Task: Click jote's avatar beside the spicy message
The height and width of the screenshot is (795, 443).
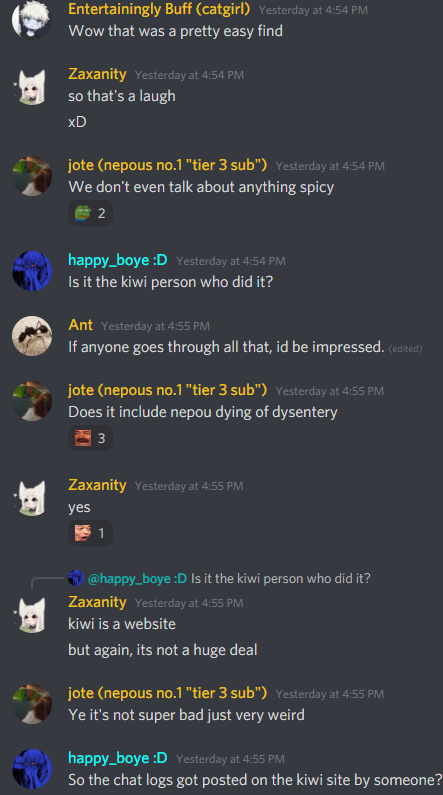Action: [32, 176]
